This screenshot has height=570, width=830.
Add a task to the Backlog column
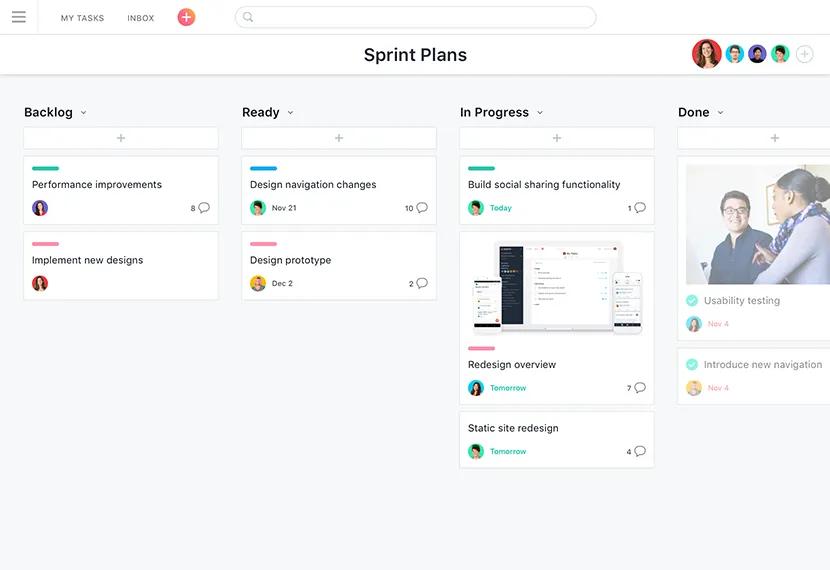click(x=121, y=138)
